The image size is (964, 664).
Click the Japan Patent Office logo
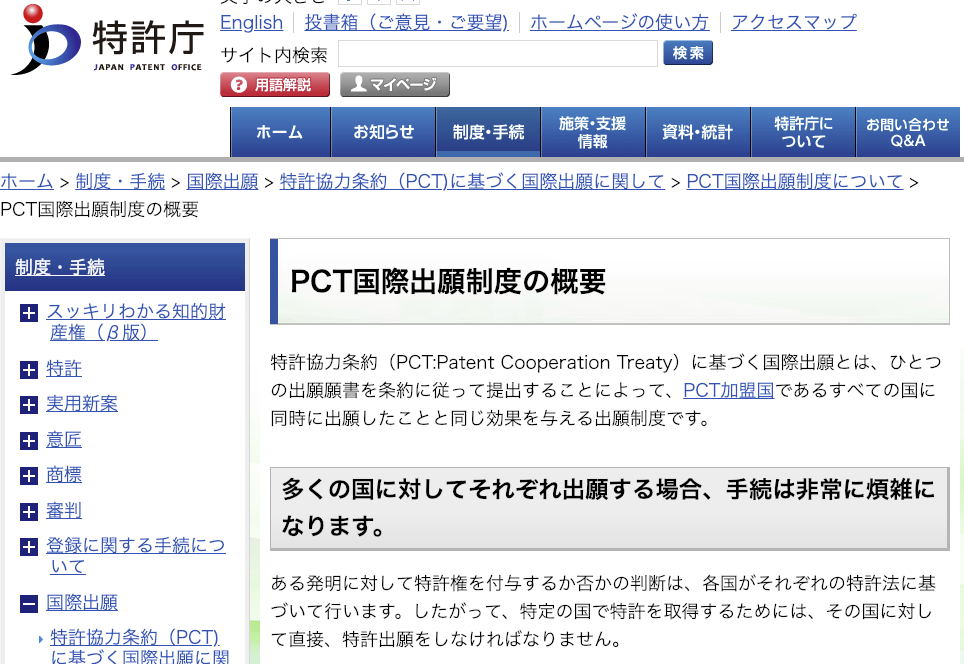(x=108, y=40)
